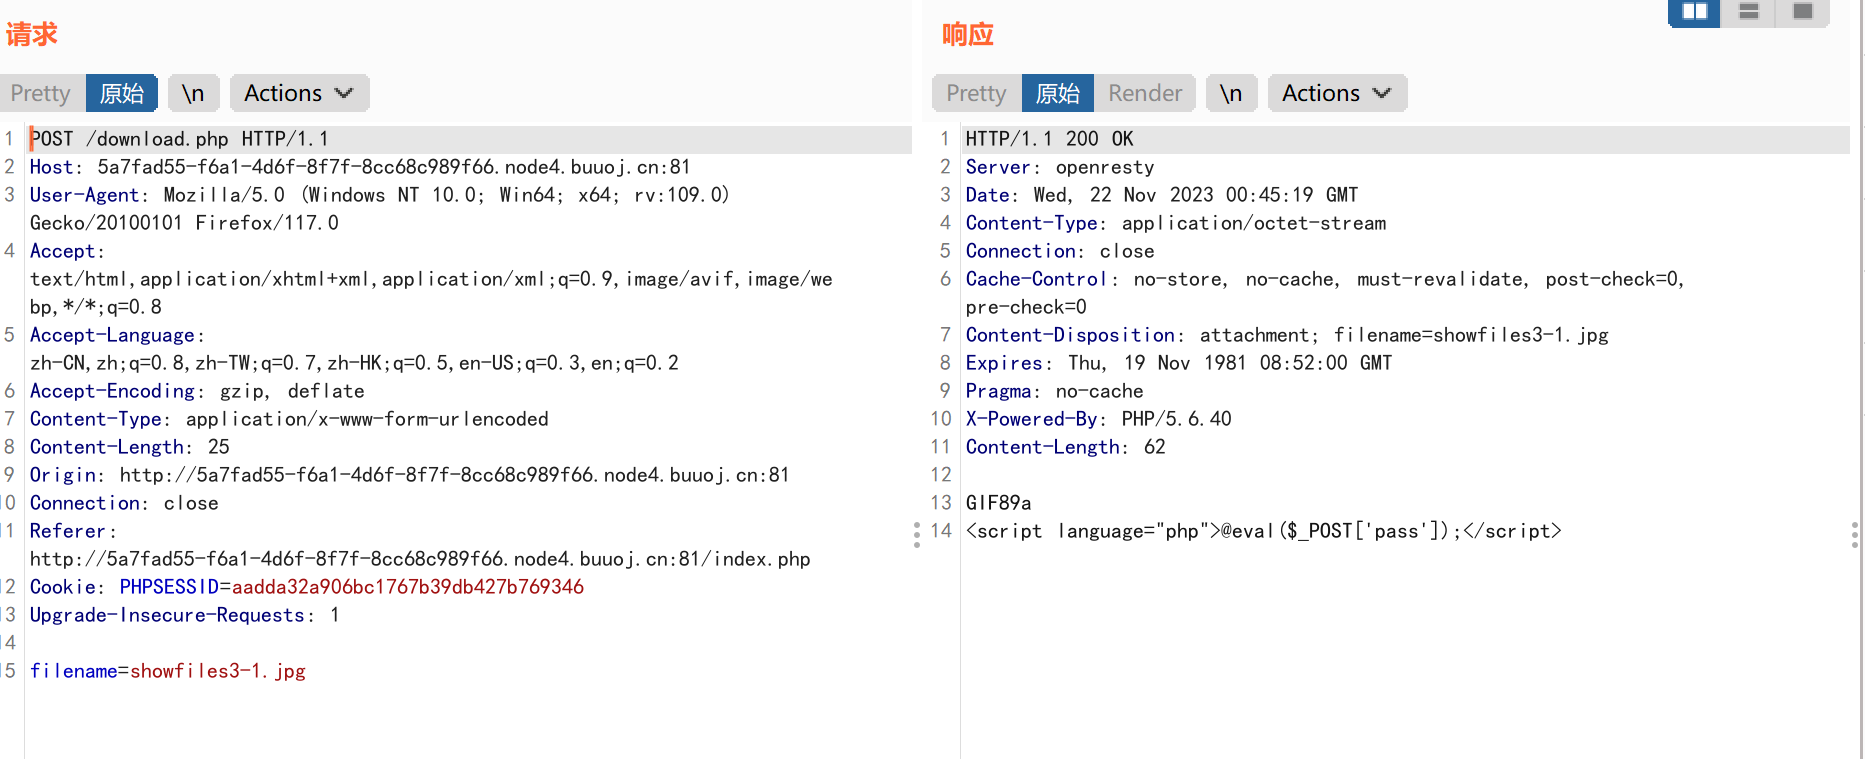Click the splitter handle between request and response
Screen dimensions: 1865x759
(917, 535)
